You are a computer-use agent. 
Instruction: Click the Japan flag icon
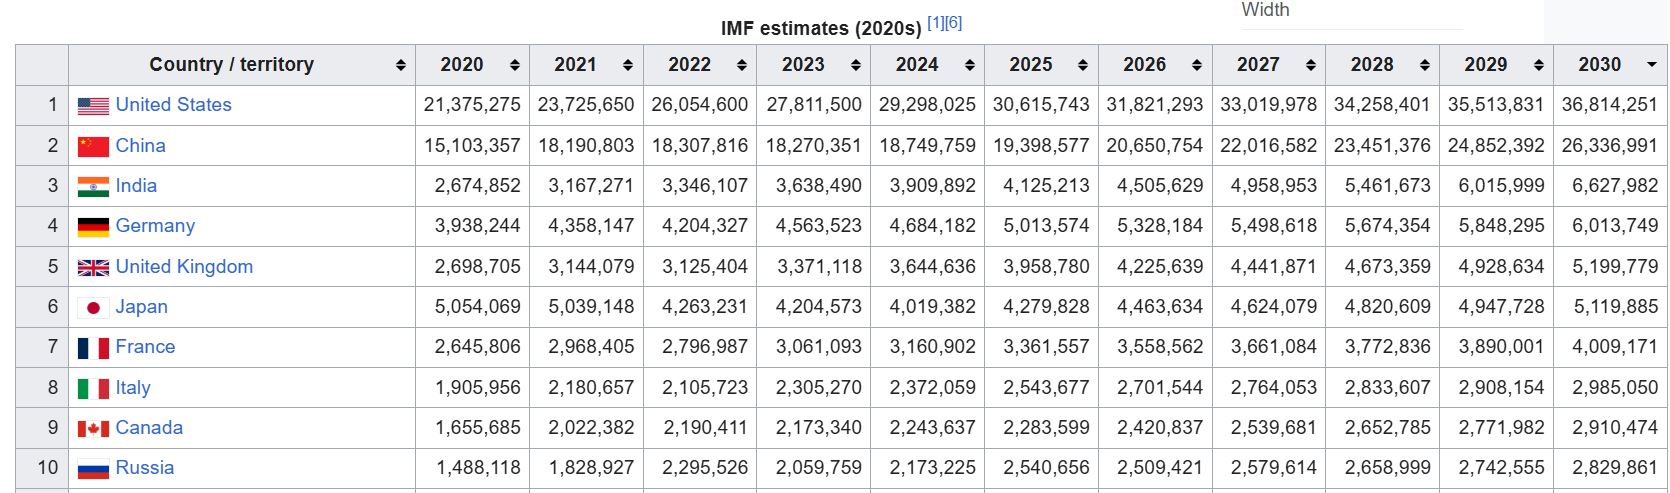click(93, 308)
